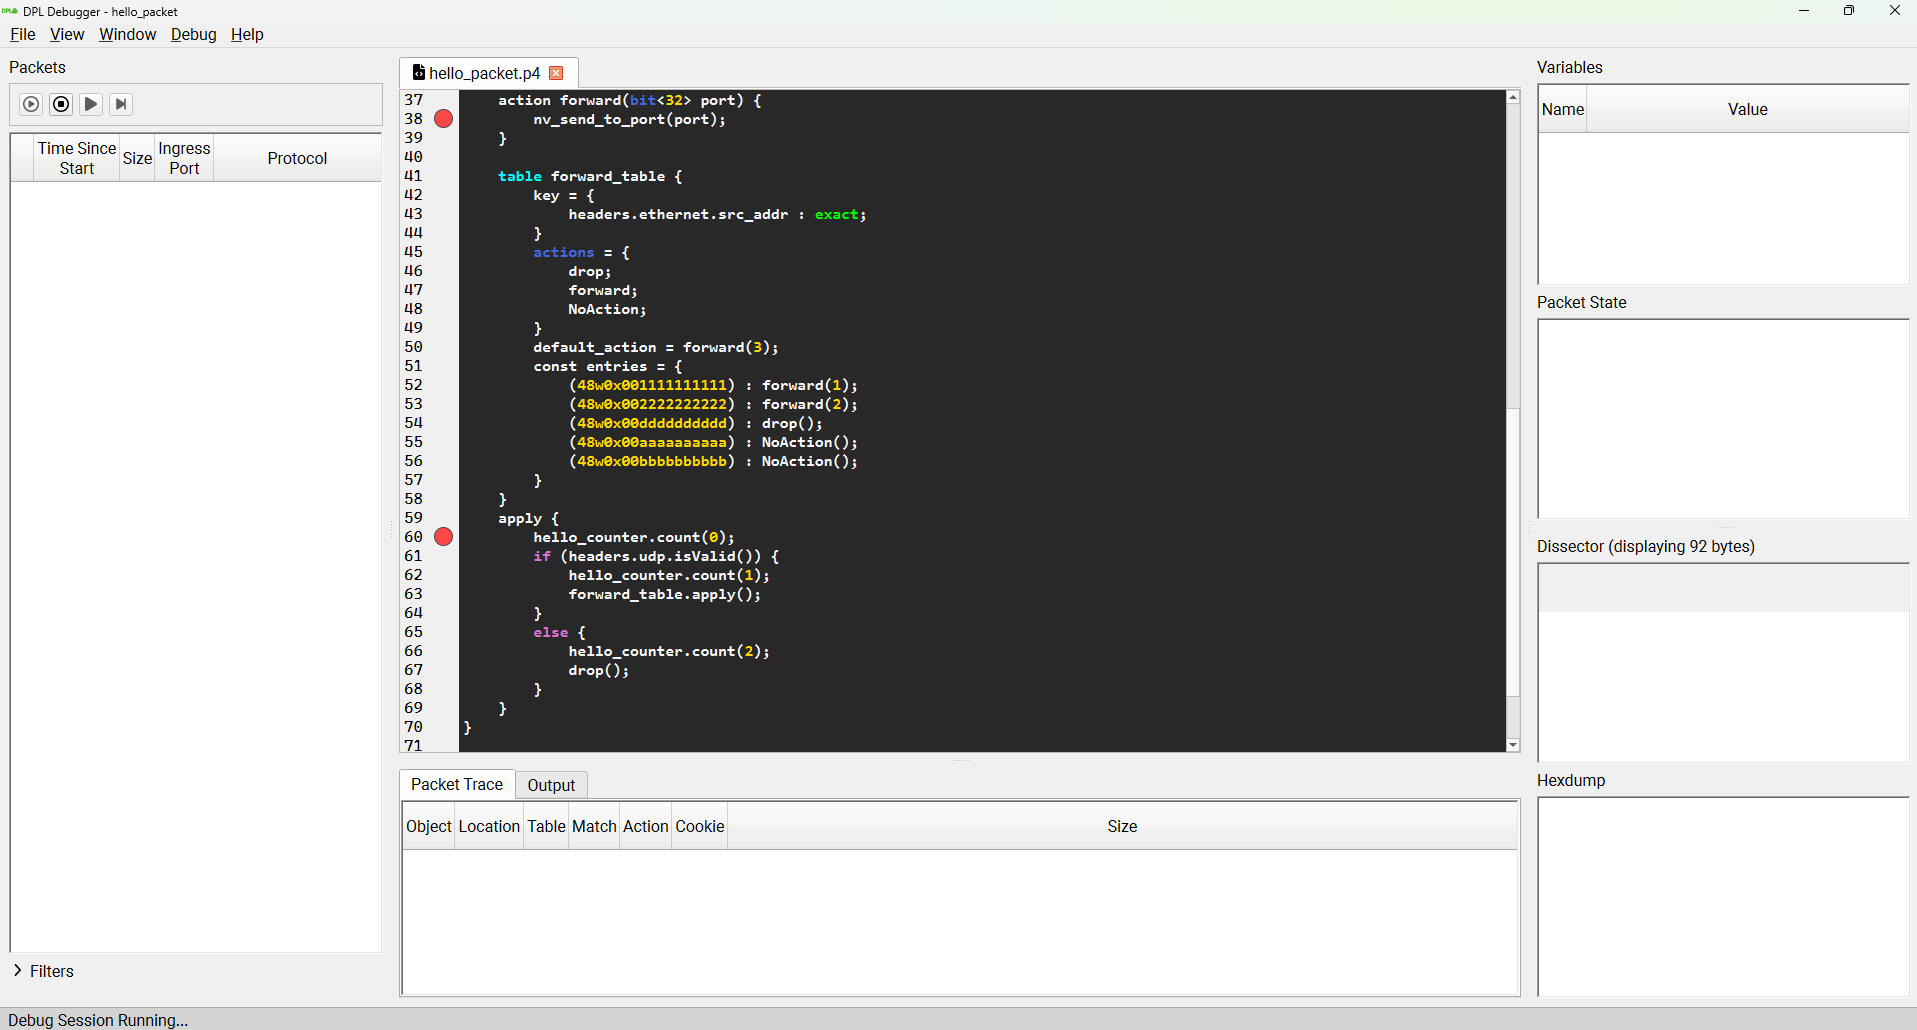
Task: Click the 'hello_counter.count(0);' code line
Action: 633,537
